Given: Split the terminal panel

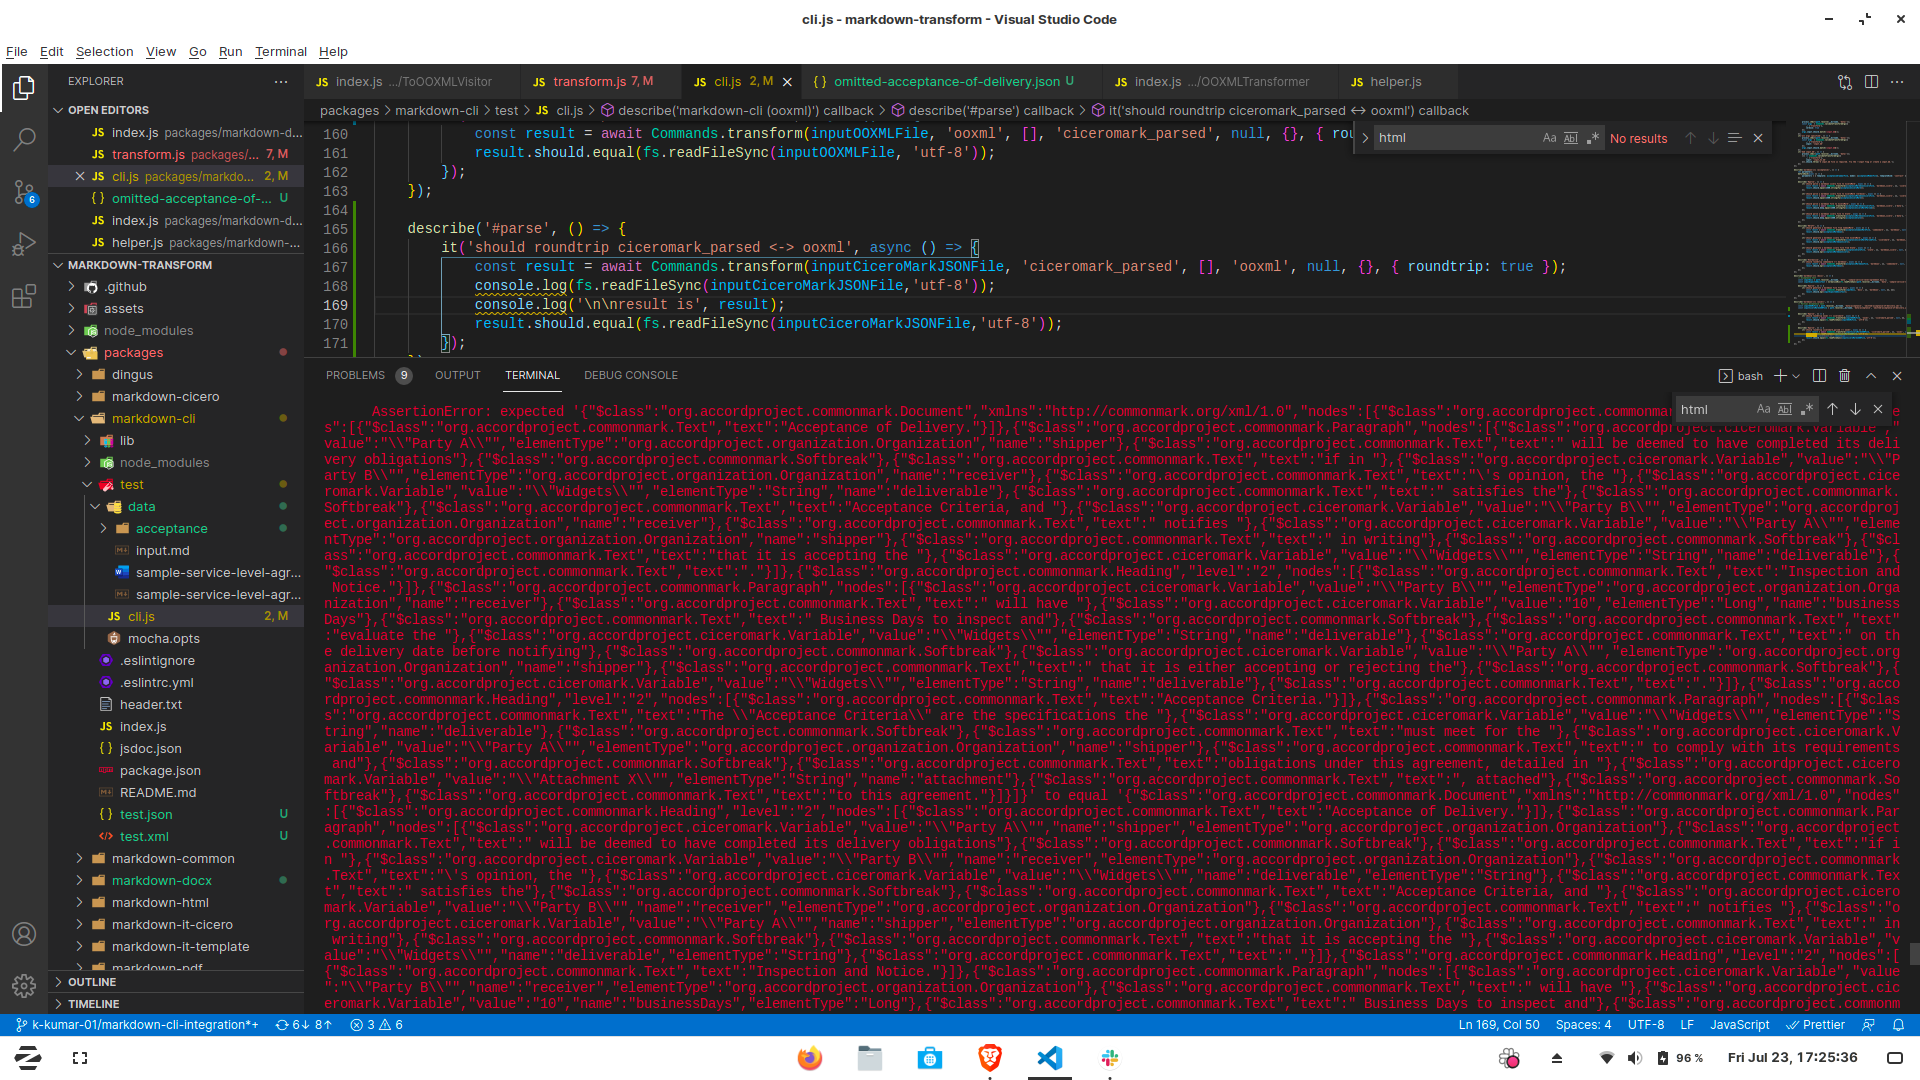Looking at the screenshot, I should tap(1819, 376).
